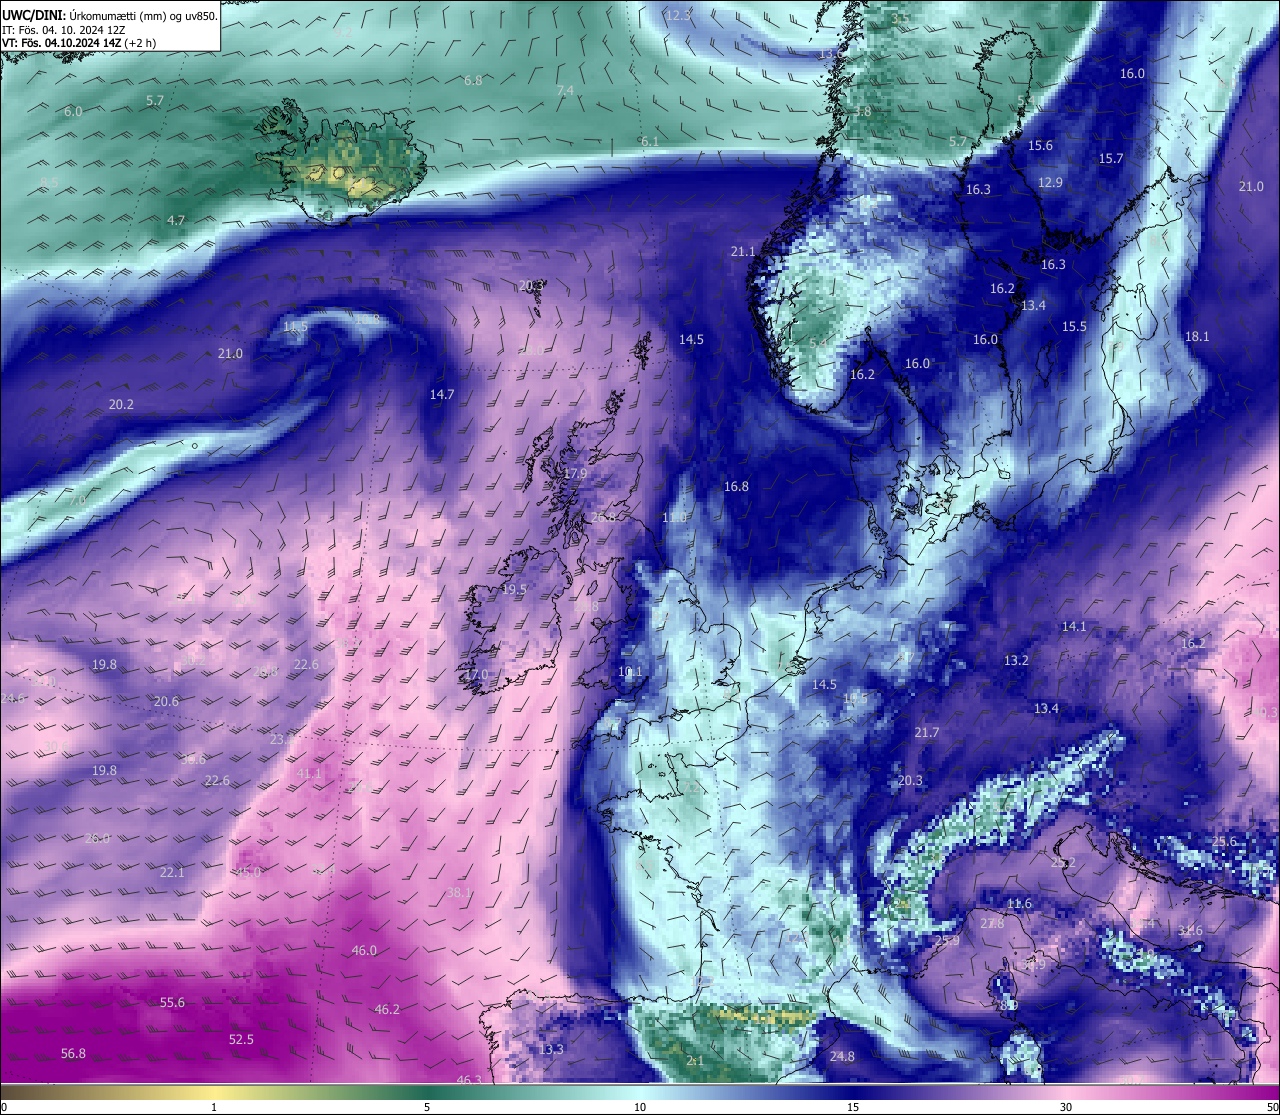
Task: Click the 20.6 value label
Action: tap(166, 701)
